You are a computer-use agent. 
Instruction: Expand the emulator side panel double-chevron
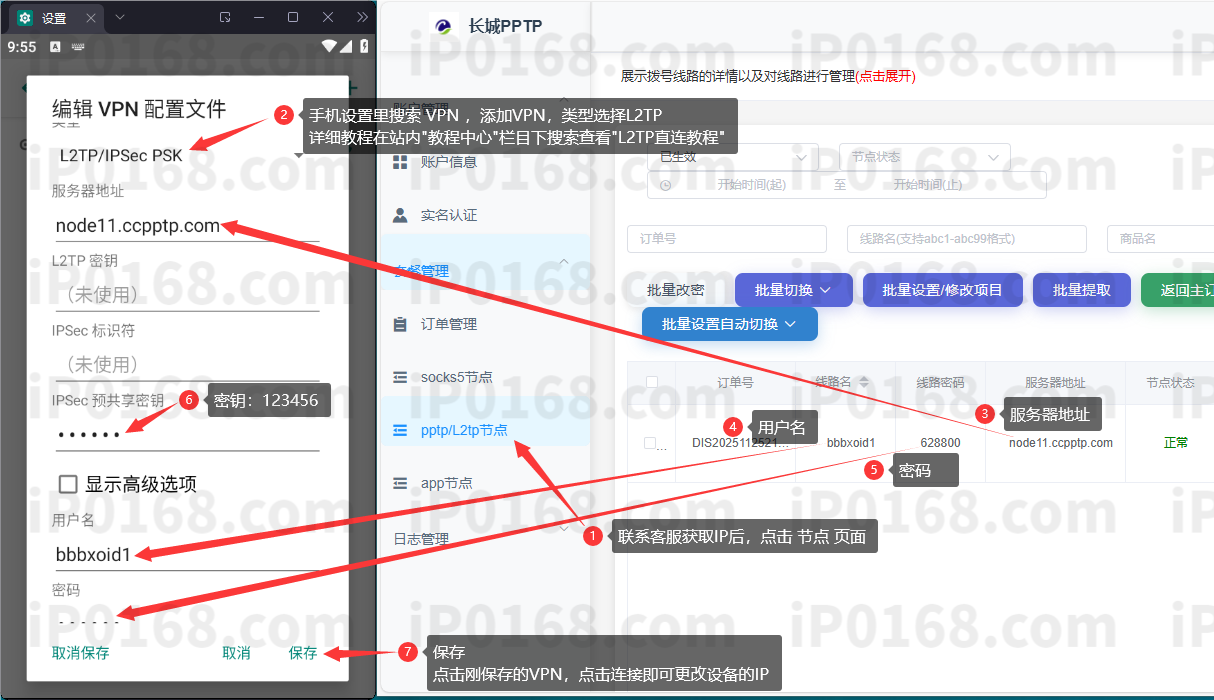click(x=362, y=17)
